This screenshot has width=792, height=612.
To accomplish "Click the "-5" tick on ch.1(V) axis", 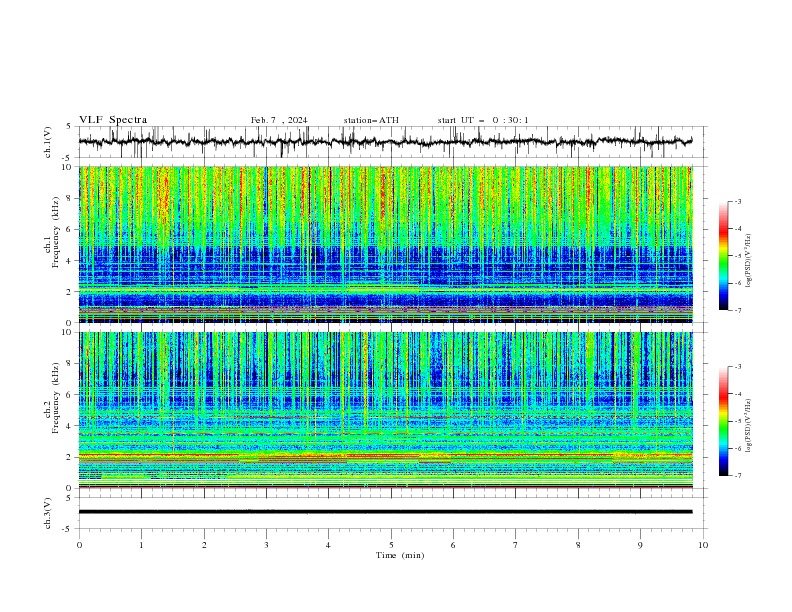I will pyautogui.click(x=68, y=158).
